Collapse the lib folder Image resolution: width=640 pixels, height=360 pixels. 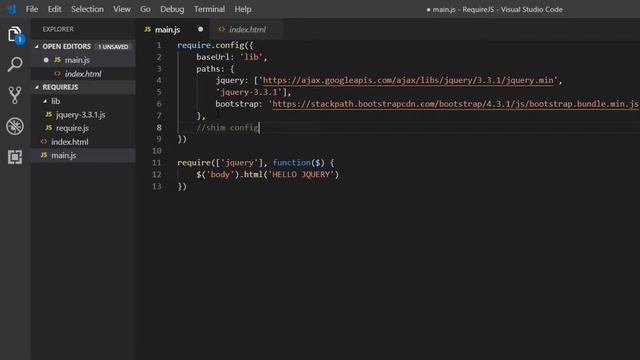(x=45, y=101)
